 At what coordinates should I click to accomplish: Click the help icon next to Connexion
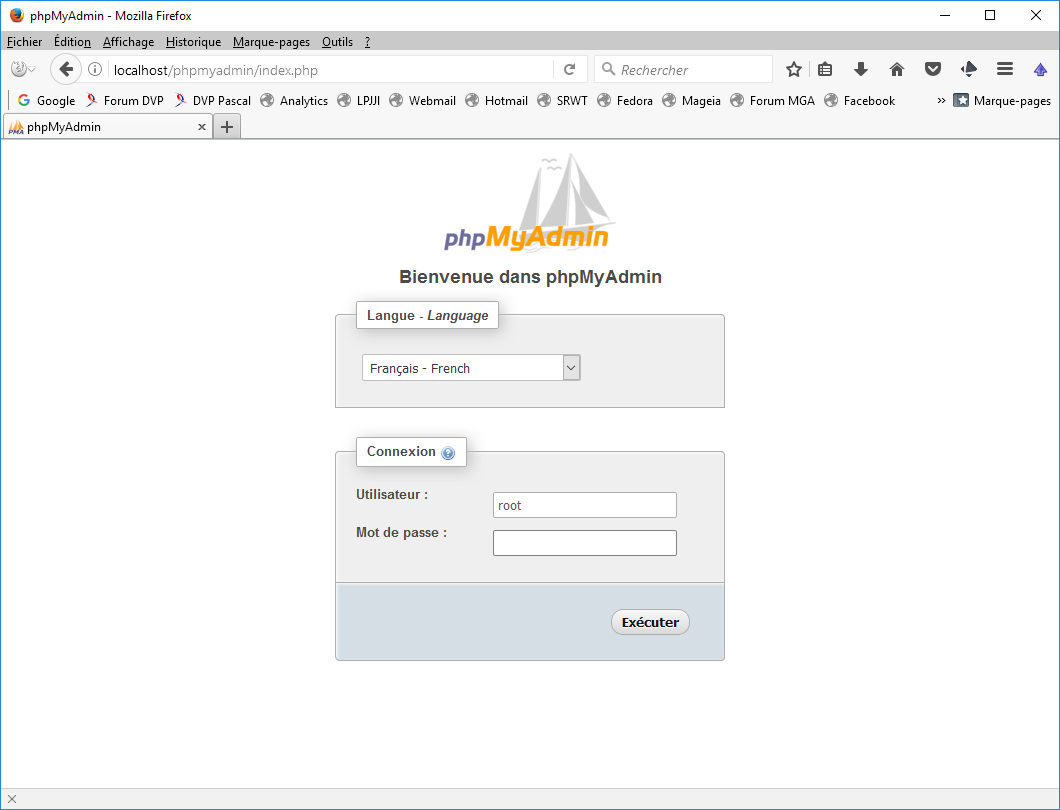(448, 453)
